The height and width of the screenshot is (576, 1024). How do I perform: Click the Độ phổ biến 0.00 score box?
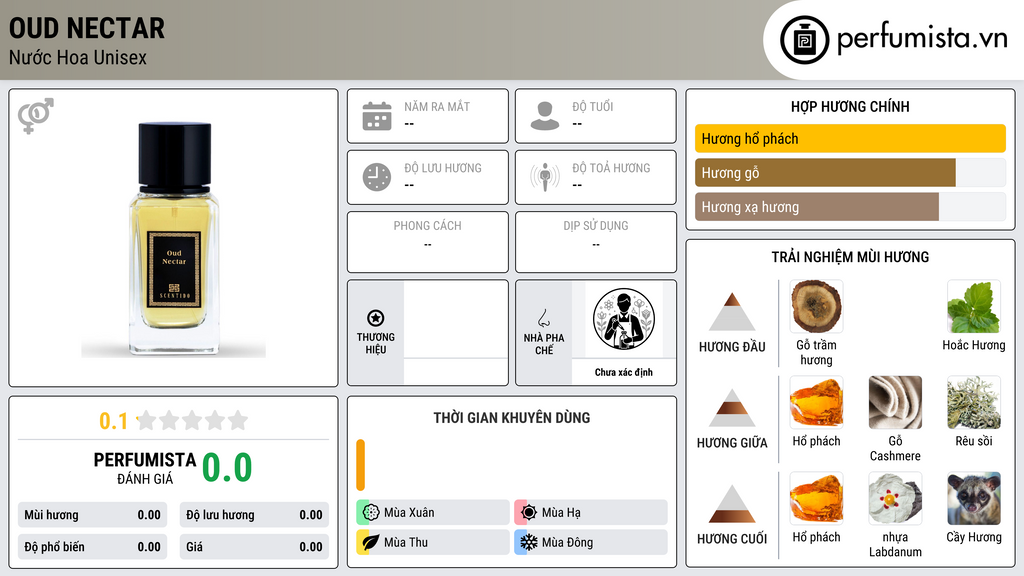(93, 547)
